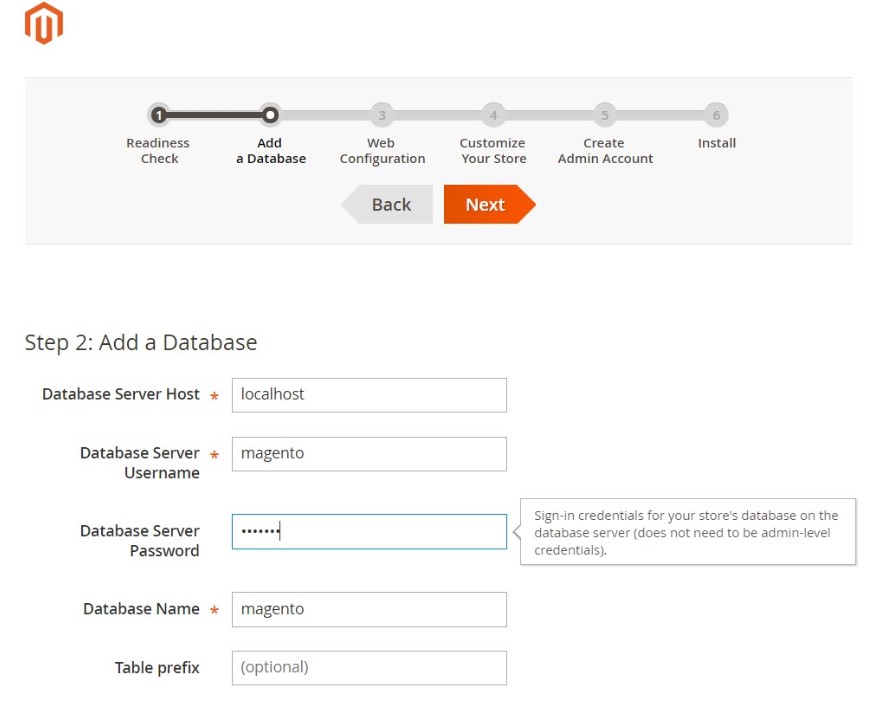Screen dimensions: 874x714
Task: Click step 6 Install circle
Action: (x=716, y=115)
